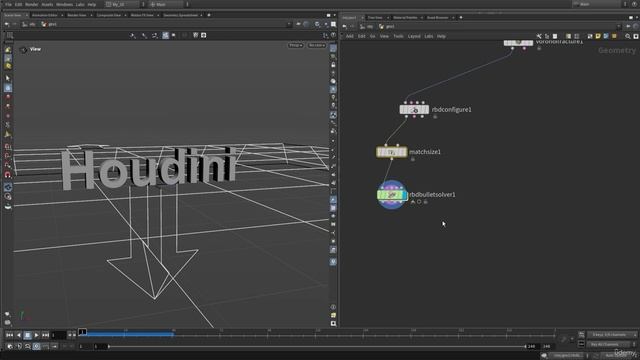Image resolution: width=640 pixels, height=360 pixels.
Task: Click the lock icon in viewport display toolbar
Action: point(333,65)
